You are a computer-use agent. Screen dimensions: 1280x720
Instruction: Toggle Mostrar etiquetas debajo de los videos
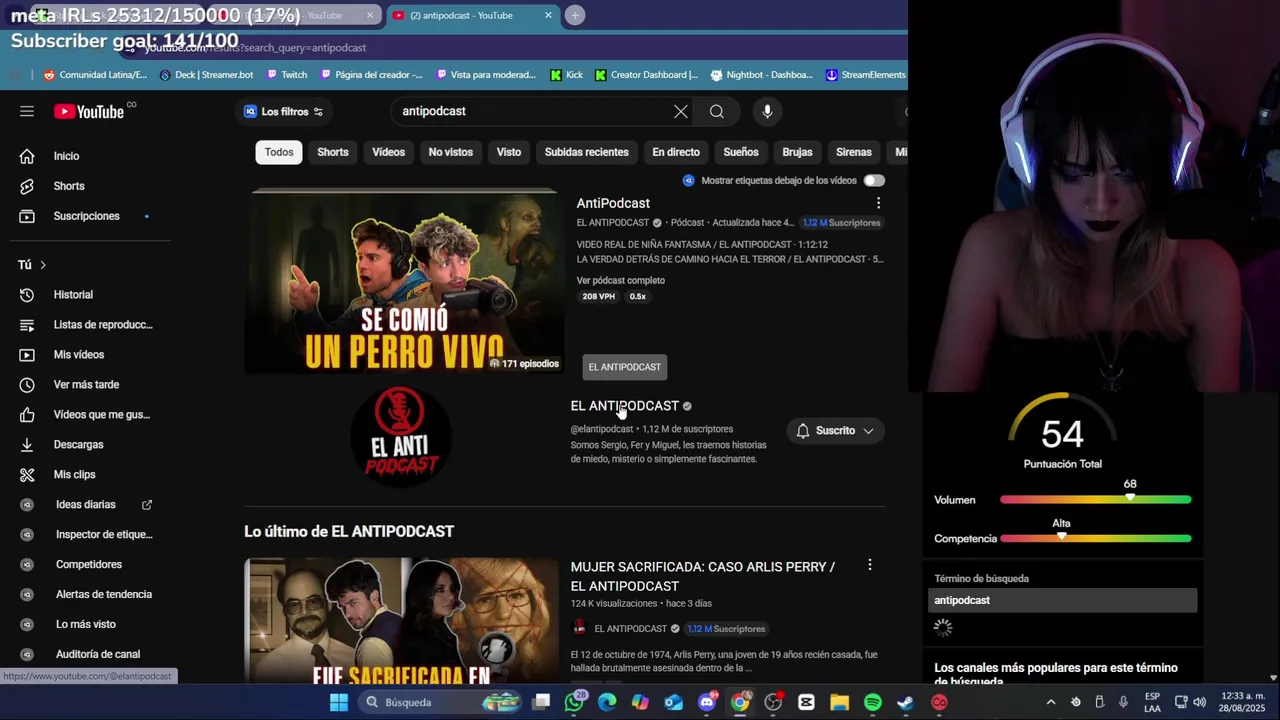pyautogui.click(x=874, y=181)
